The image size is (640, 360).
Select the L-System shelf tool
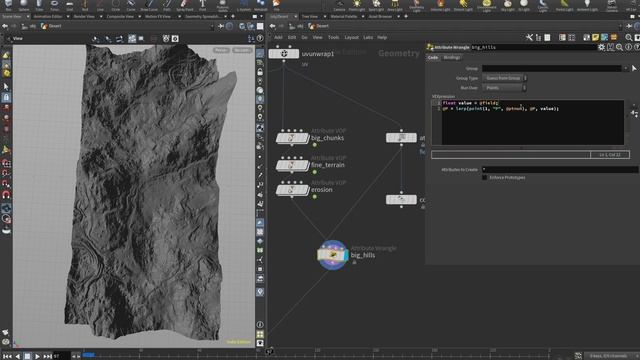[244, 5]
